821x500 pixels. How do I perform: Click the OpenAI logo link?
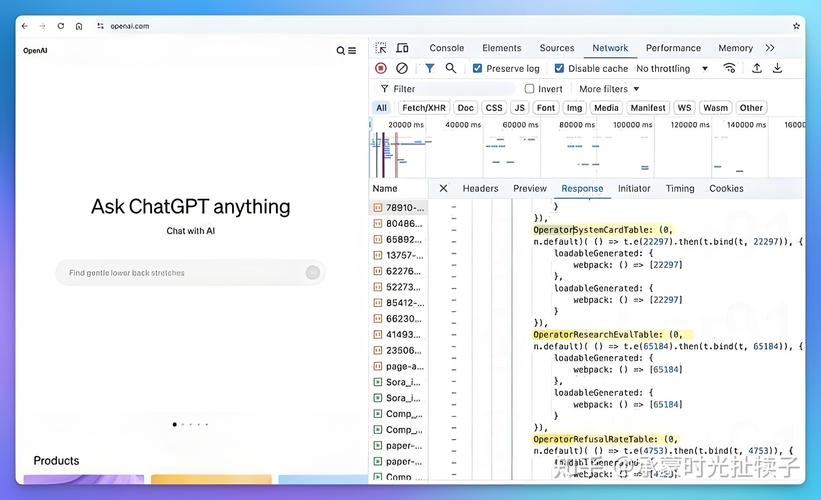pos(35,50)
